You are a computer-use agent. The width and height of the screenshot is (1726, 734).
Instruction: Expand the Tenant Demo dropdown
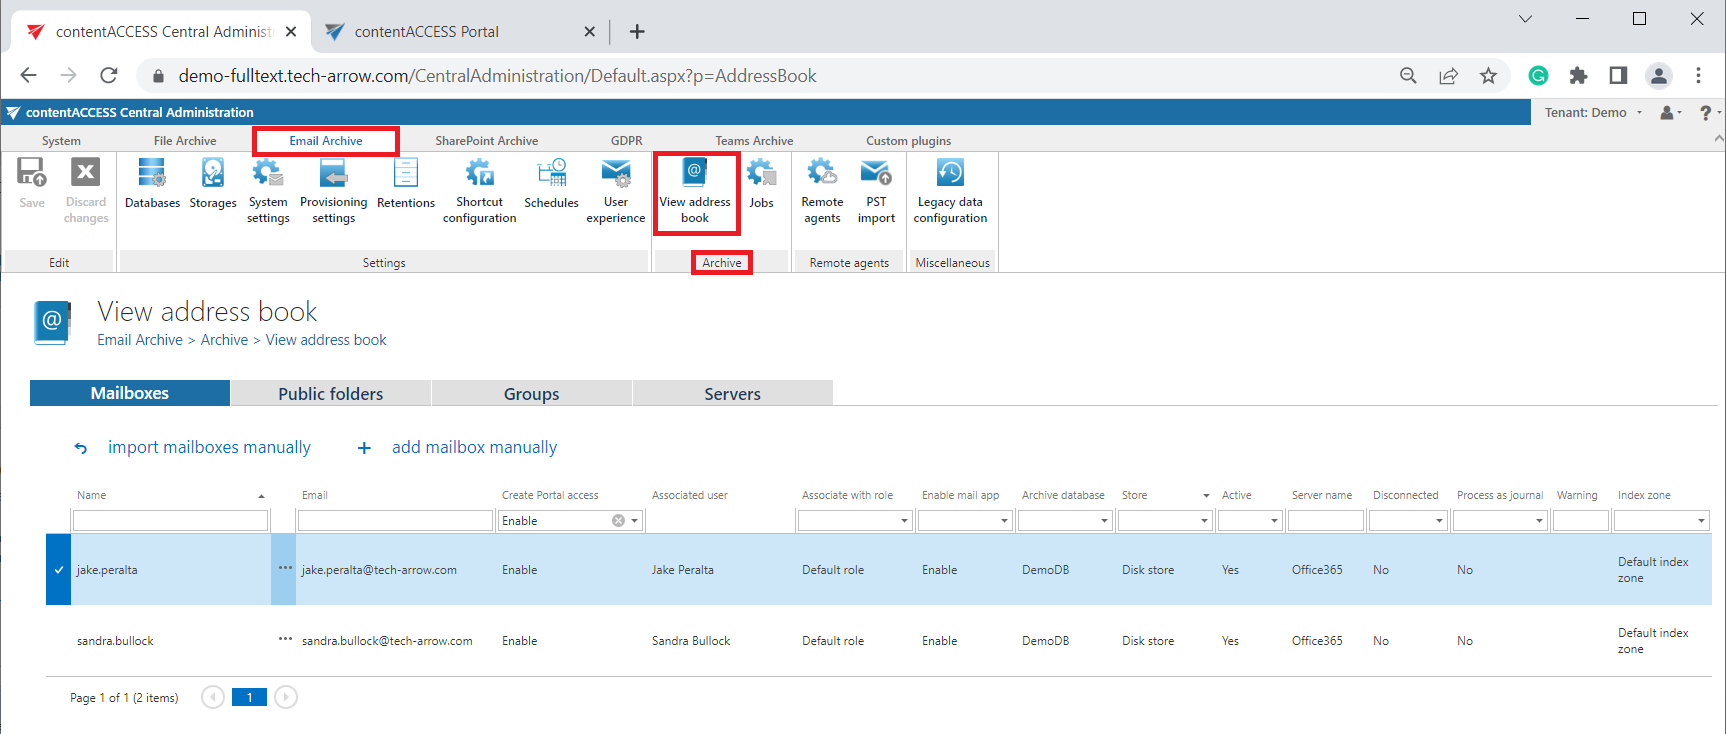coord(1593,113)
